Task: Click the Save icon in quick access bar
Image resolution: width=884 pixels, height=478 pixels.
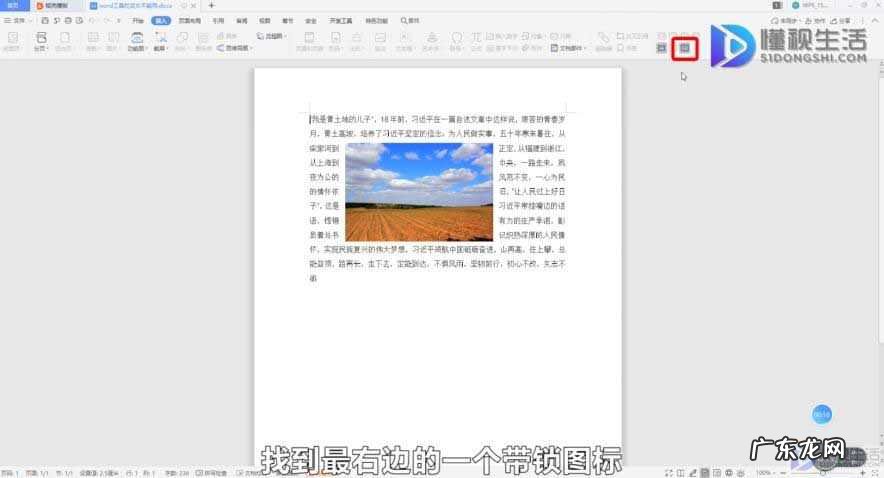Action: (45, 20)
